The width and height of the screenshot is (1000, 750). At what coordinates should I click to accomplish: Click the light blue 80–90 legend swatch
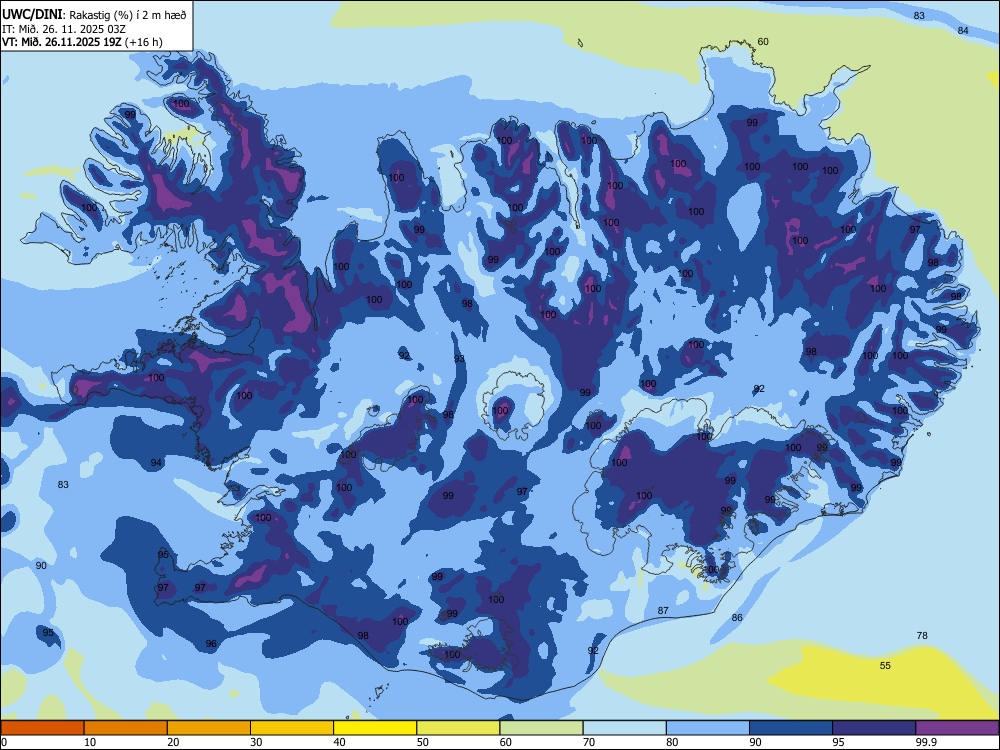pyautogui.click(x=708, y=728)
